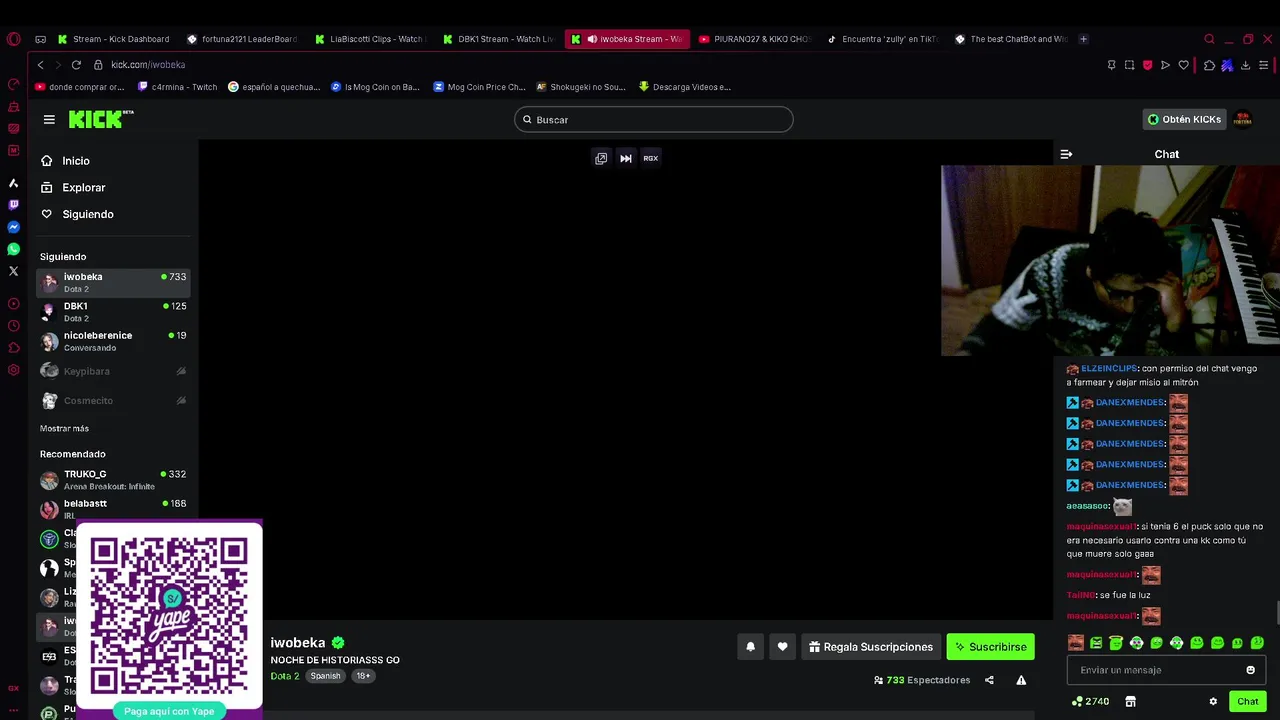
Task: Click Dota 2 category link
Action: click(284, 676)
